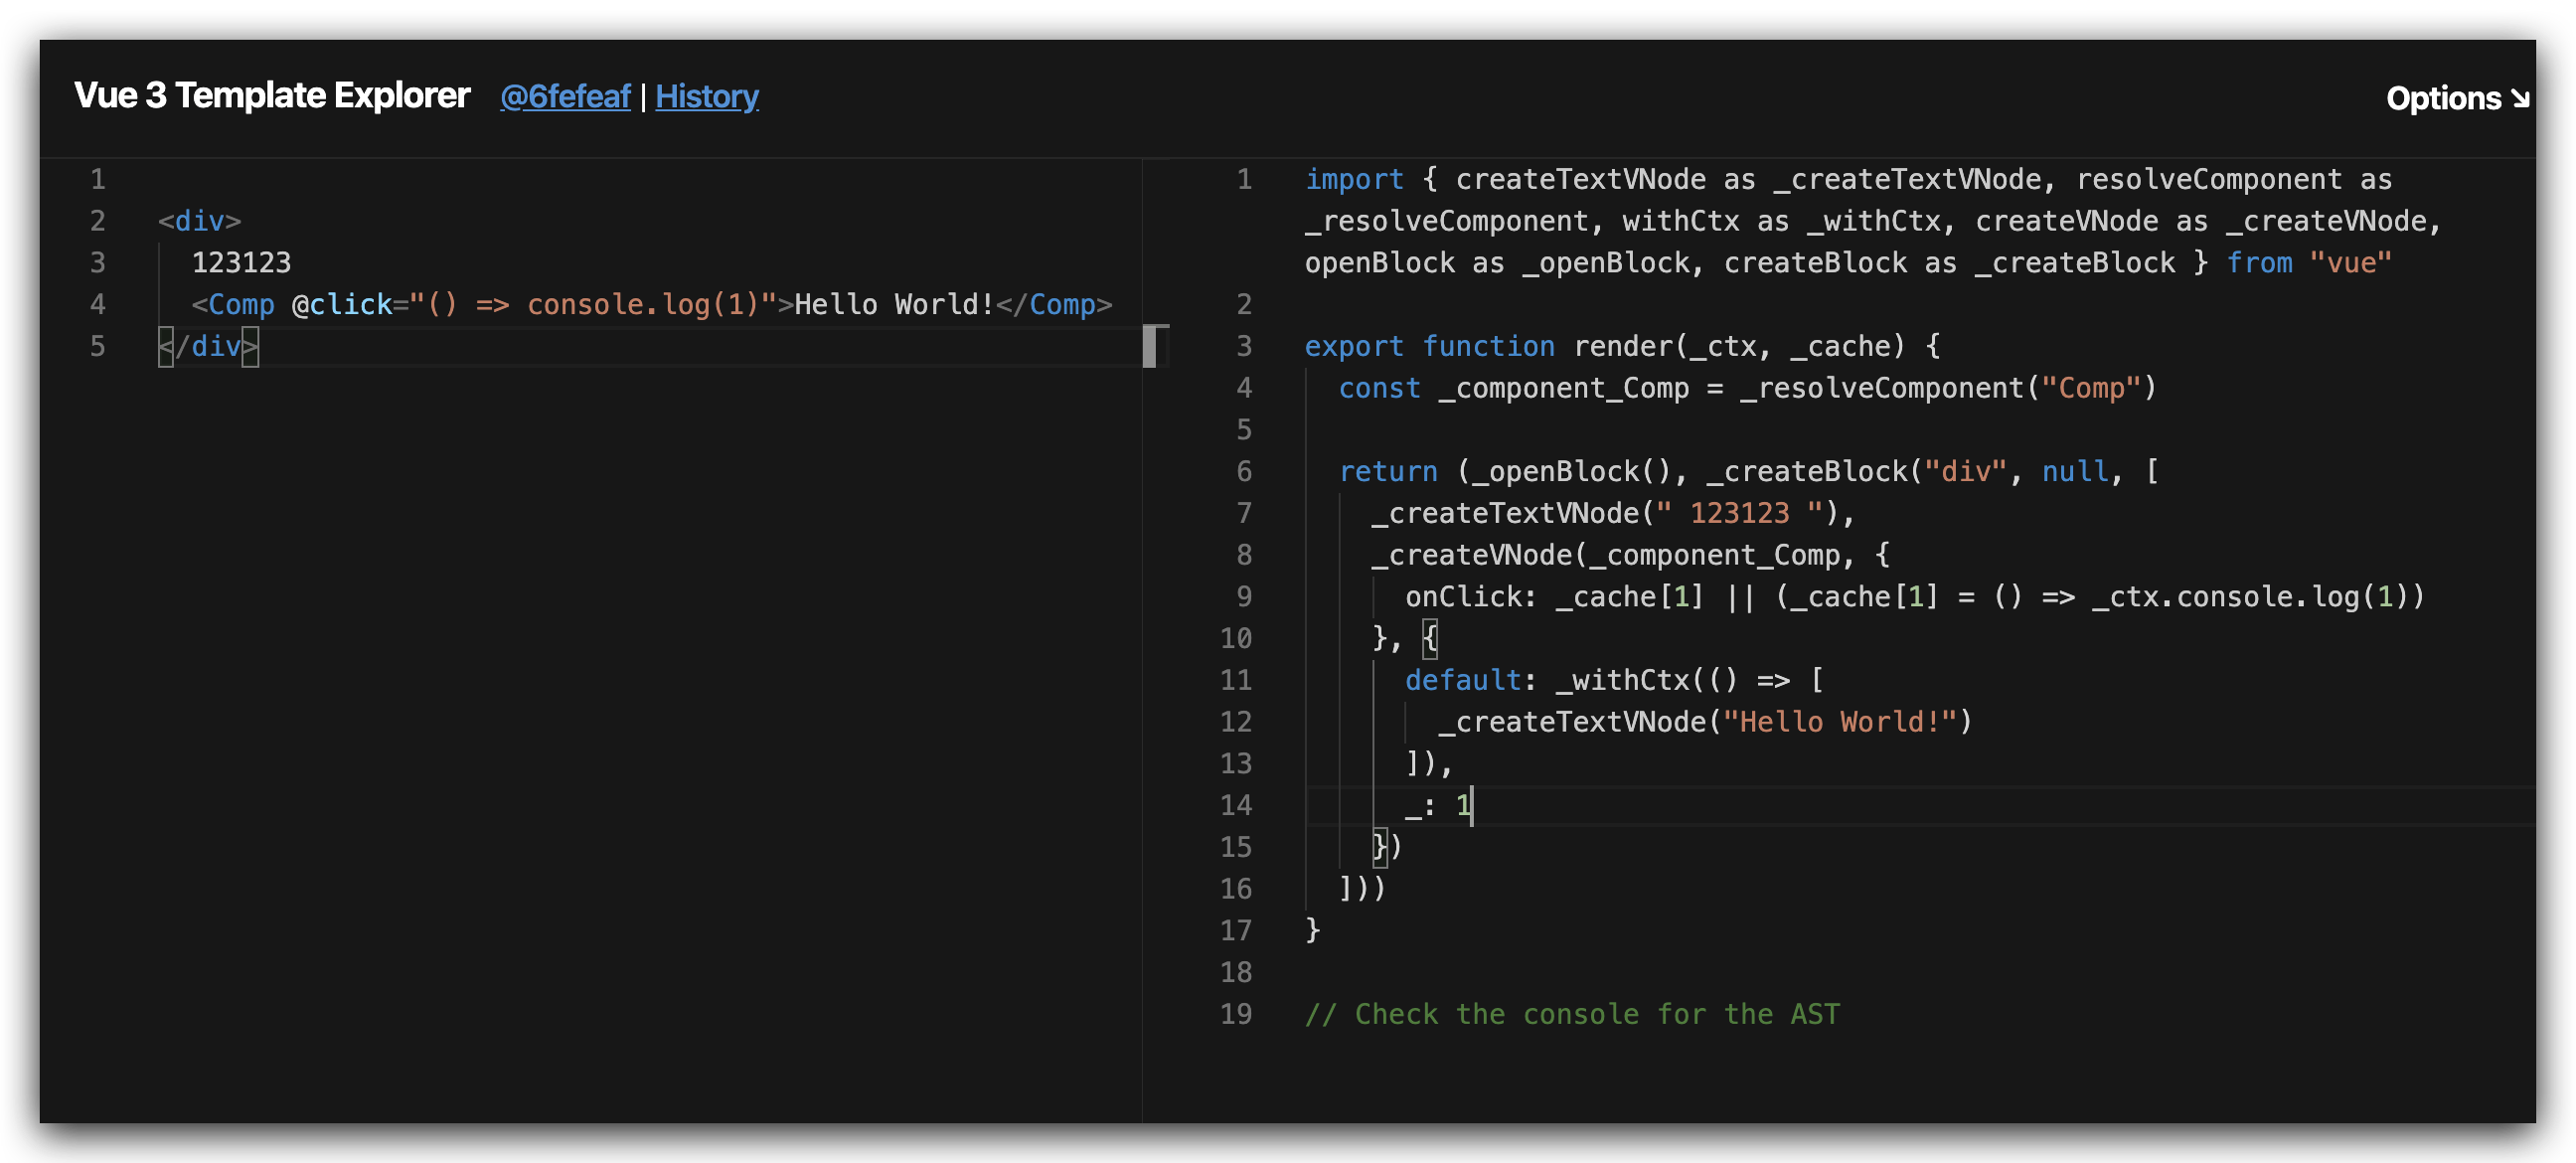Click the "vue" string in import statement
The height and width of the screenshot is (1163, 2576).
point(2350,263)
